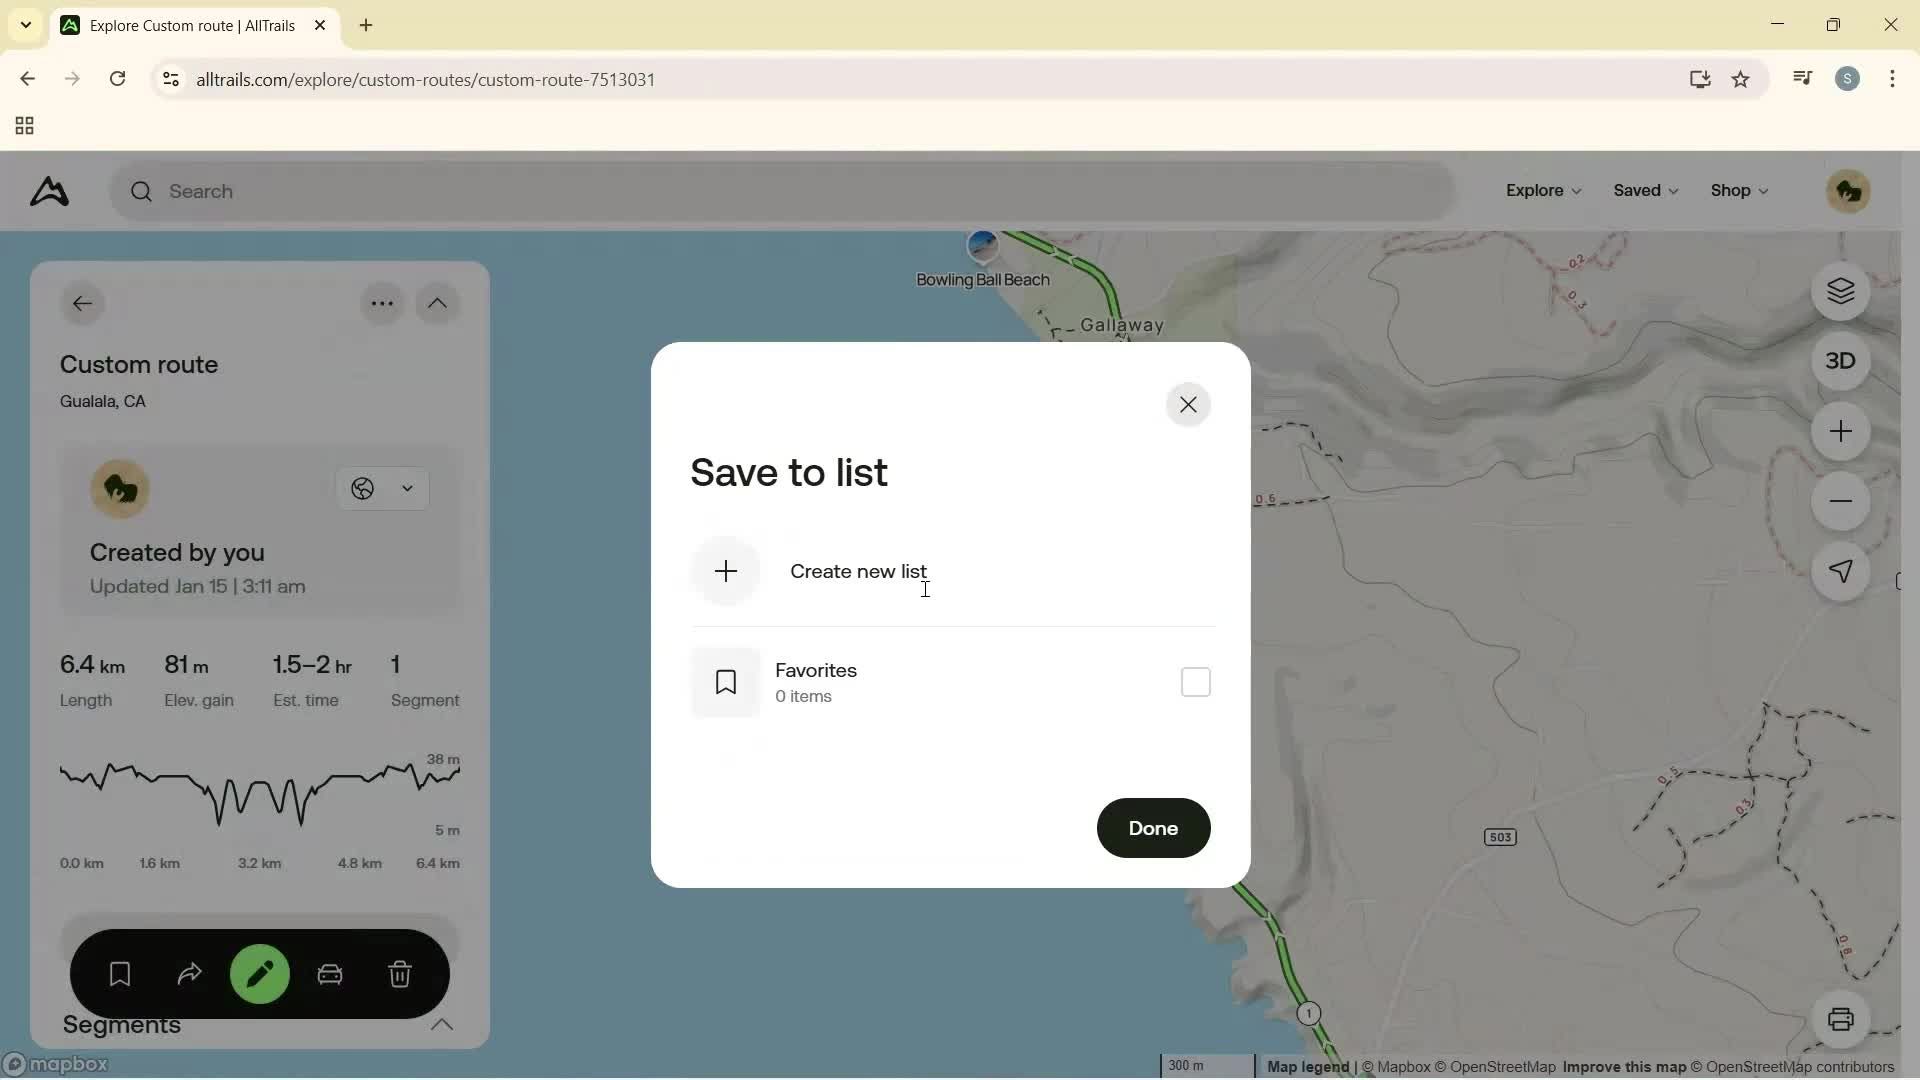Open the map layers selector
Screen dimensions: 1920x1080
click(1841, 291)
